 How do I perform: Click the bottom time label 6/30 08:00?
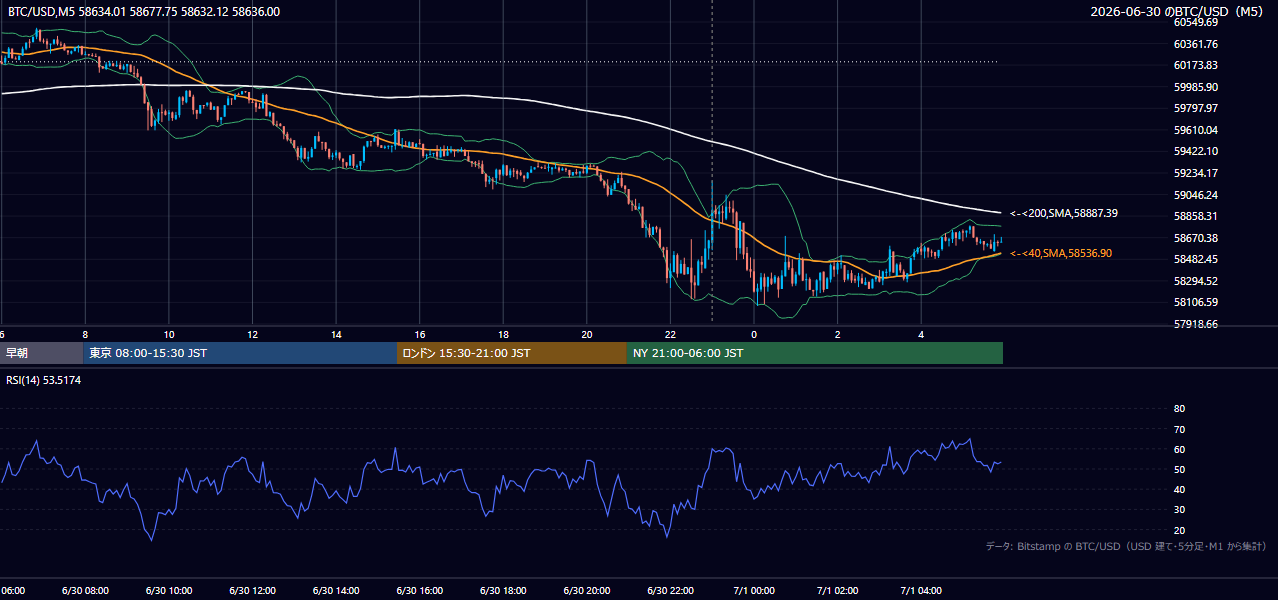point(85,591)
